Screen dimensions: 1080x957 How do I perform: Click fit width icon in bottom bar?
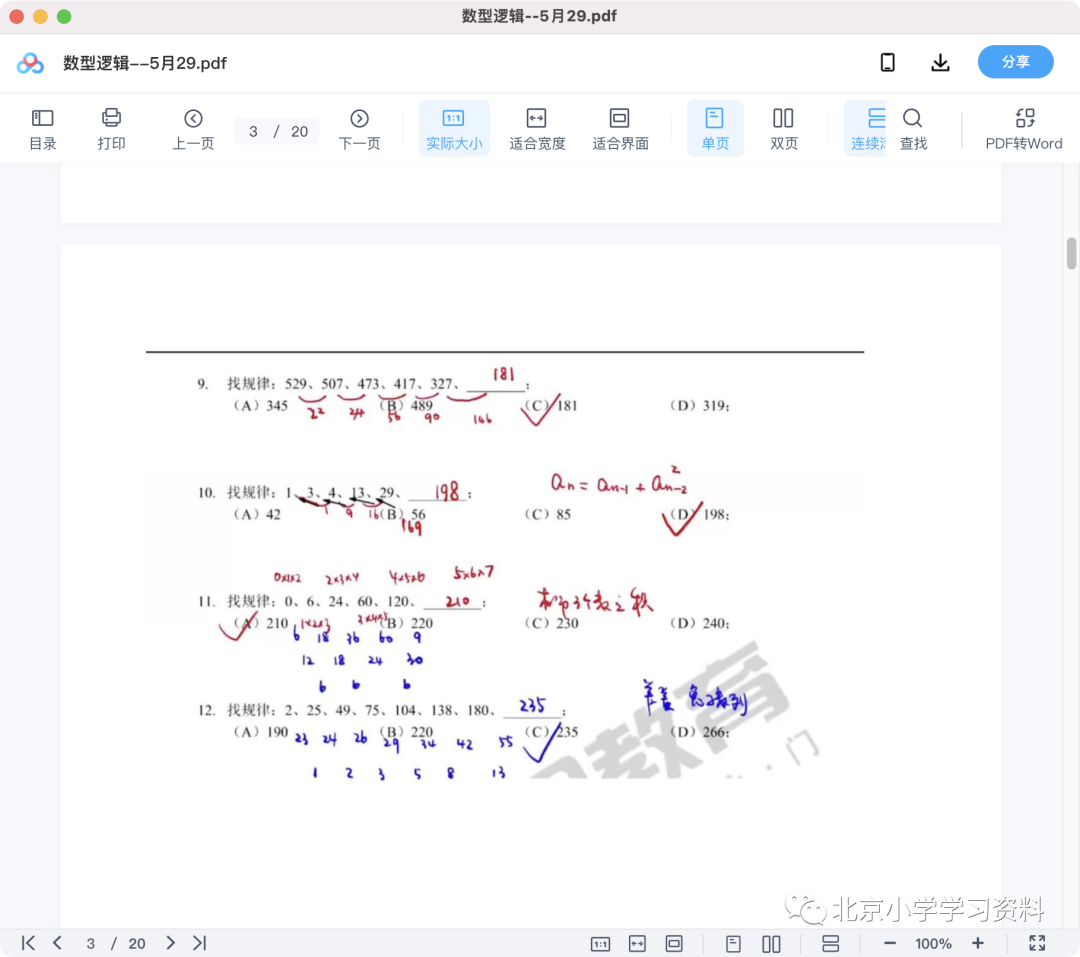(x=637, y=943)
